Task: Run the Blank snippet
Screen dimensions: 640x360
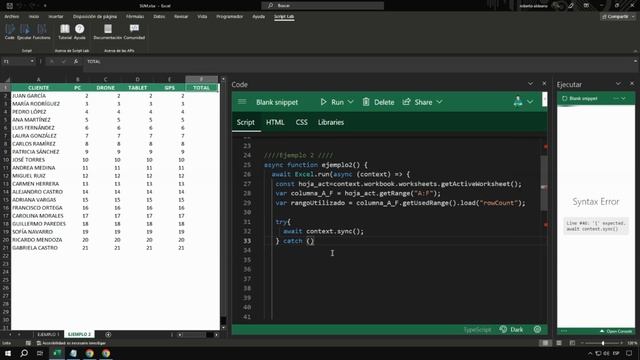Action: (x=332, y=102)
